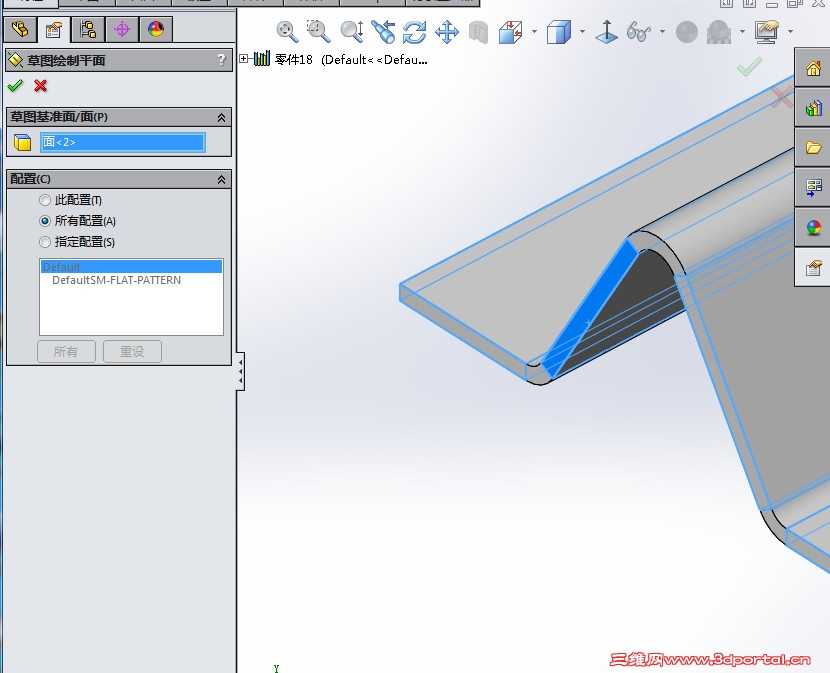This screenshot has width=830, height=673.
Task: Open the View Palette icon
Action: click(813, 187)
